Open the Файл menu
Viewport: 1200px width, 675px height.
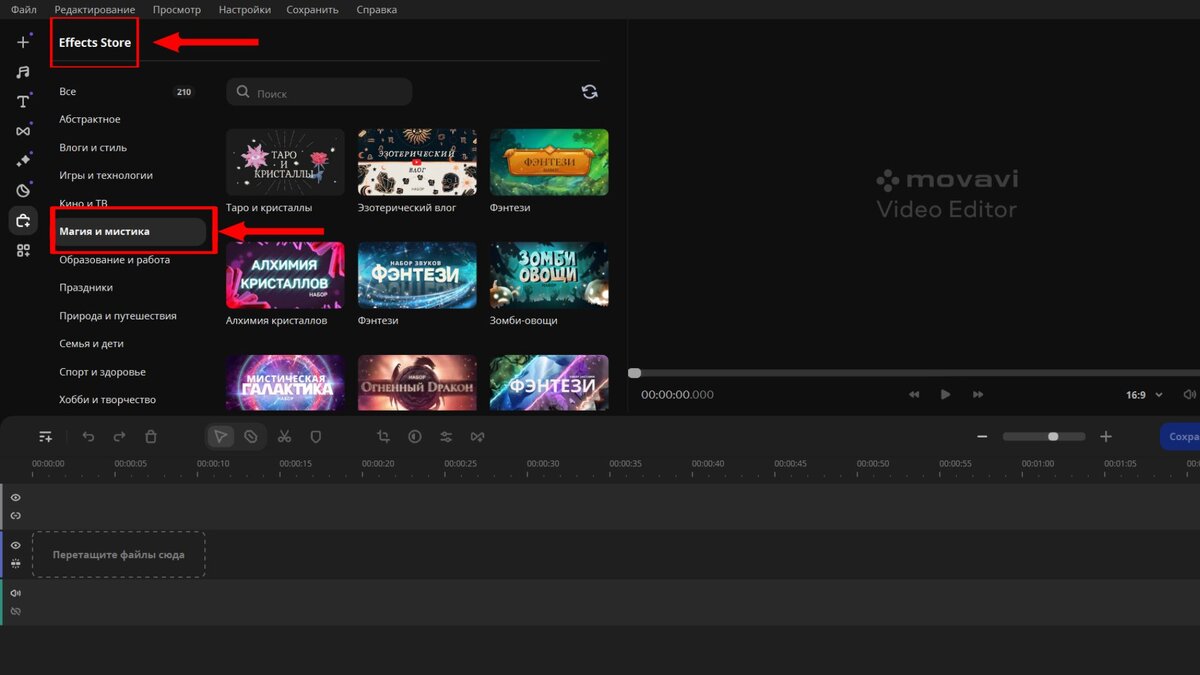point(23,9)
